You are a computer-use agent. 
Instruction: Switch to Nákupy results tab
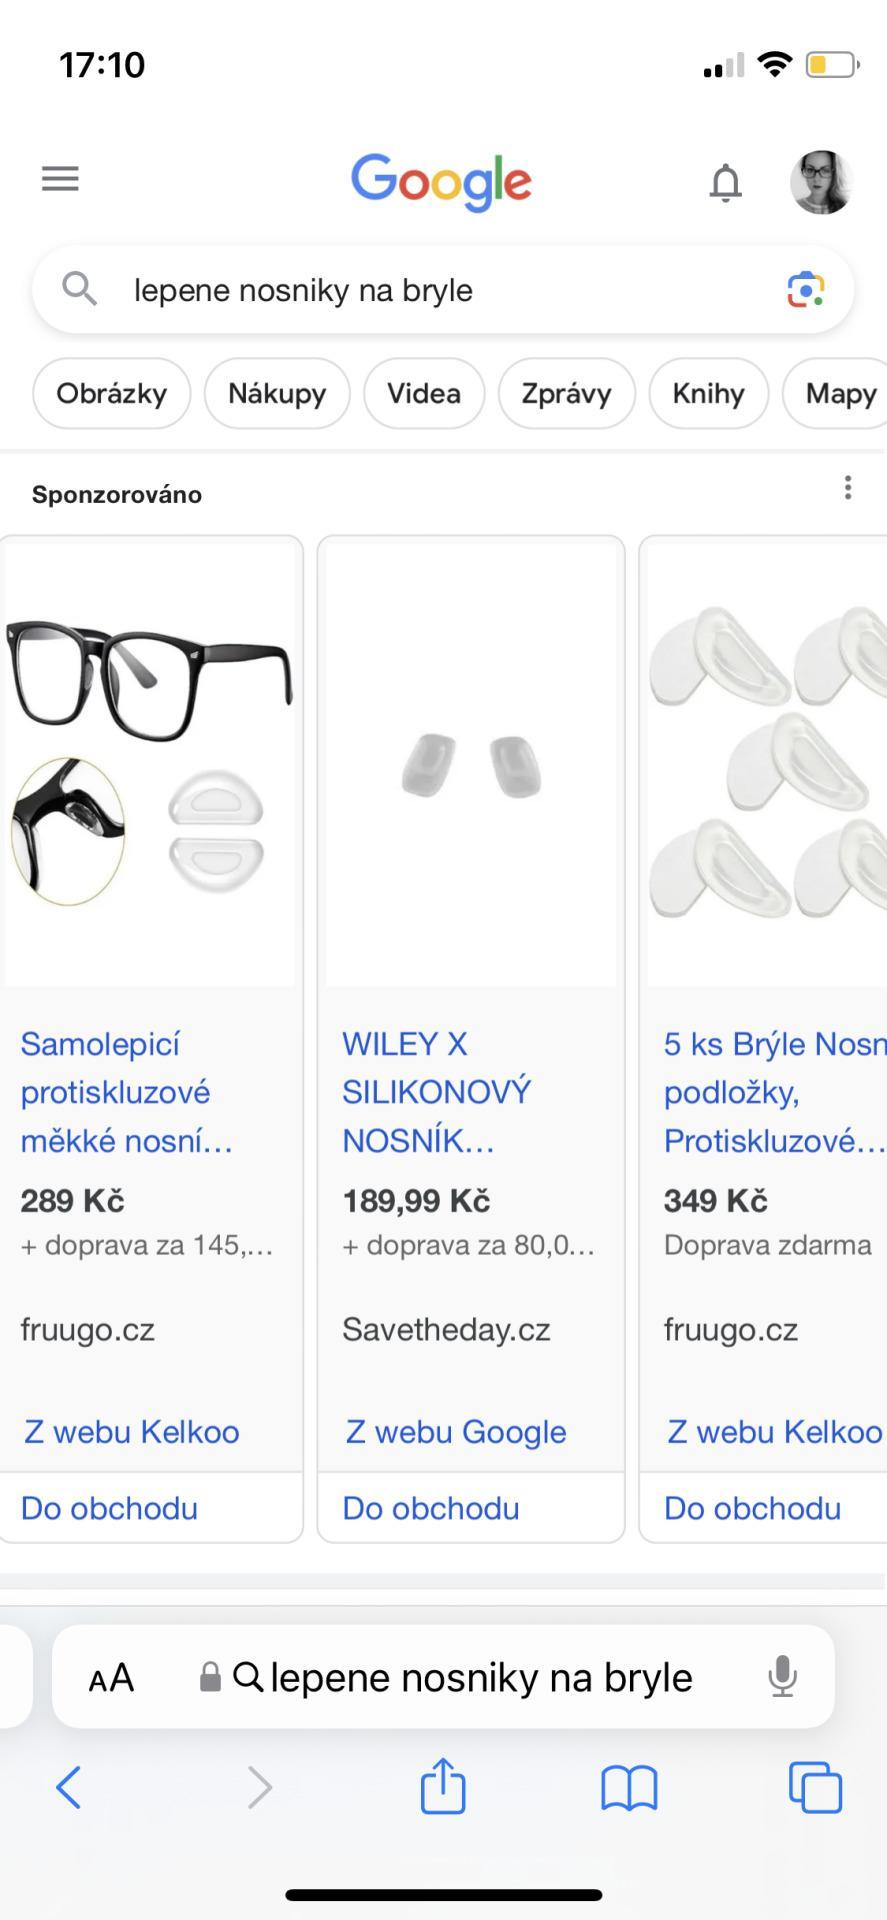(x=277, y=394)
